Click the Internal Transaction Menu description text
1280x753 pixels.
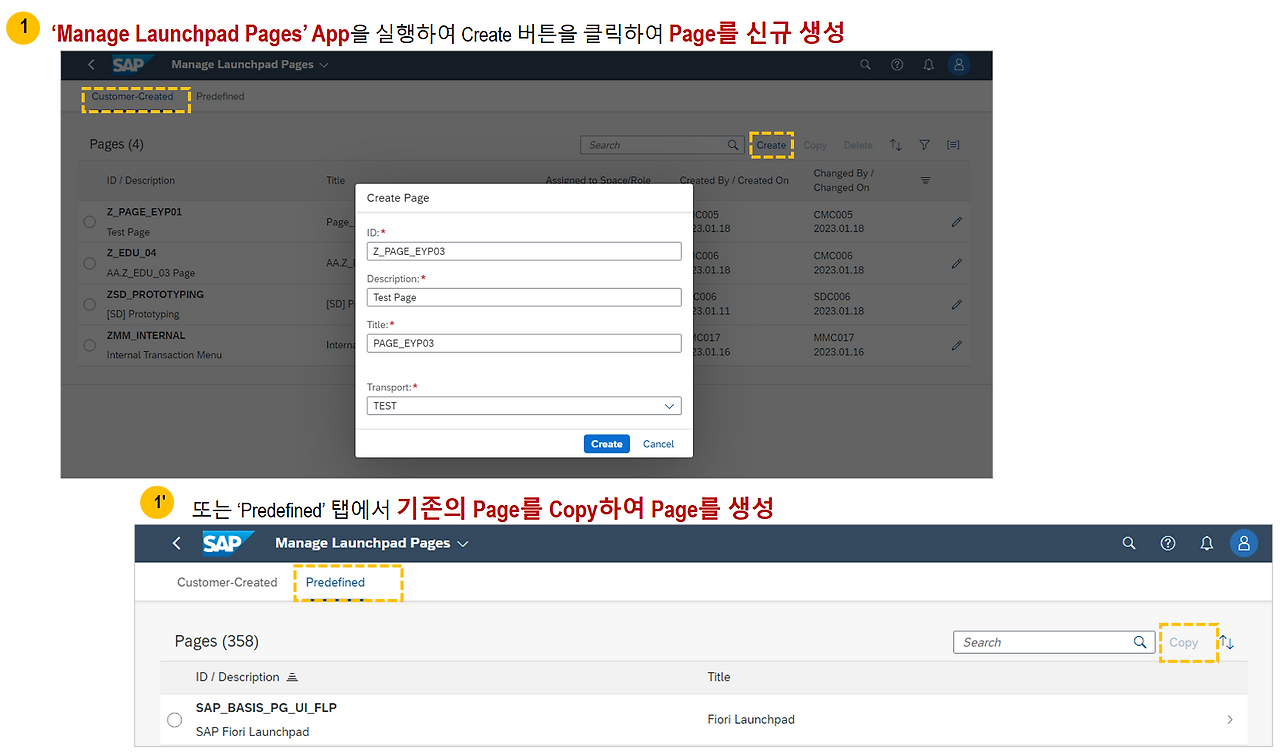coord(165,355)
